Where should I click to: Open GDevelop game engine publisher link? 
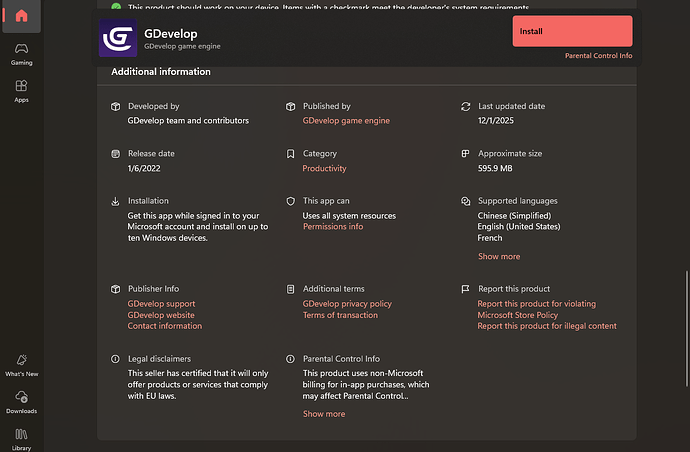(346, 121)
